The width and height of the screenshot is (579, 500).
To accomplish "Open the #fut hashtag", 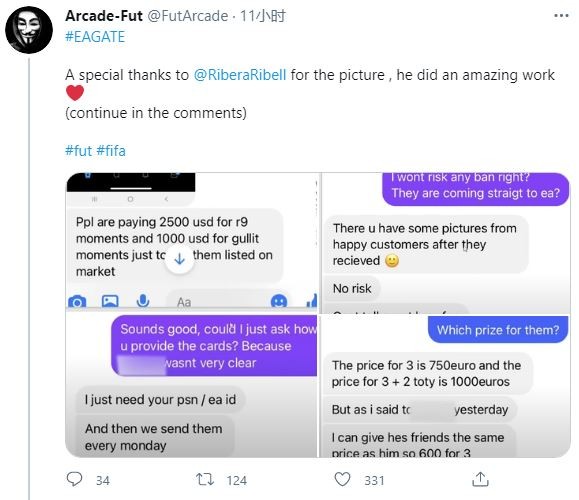I will 78,151.
